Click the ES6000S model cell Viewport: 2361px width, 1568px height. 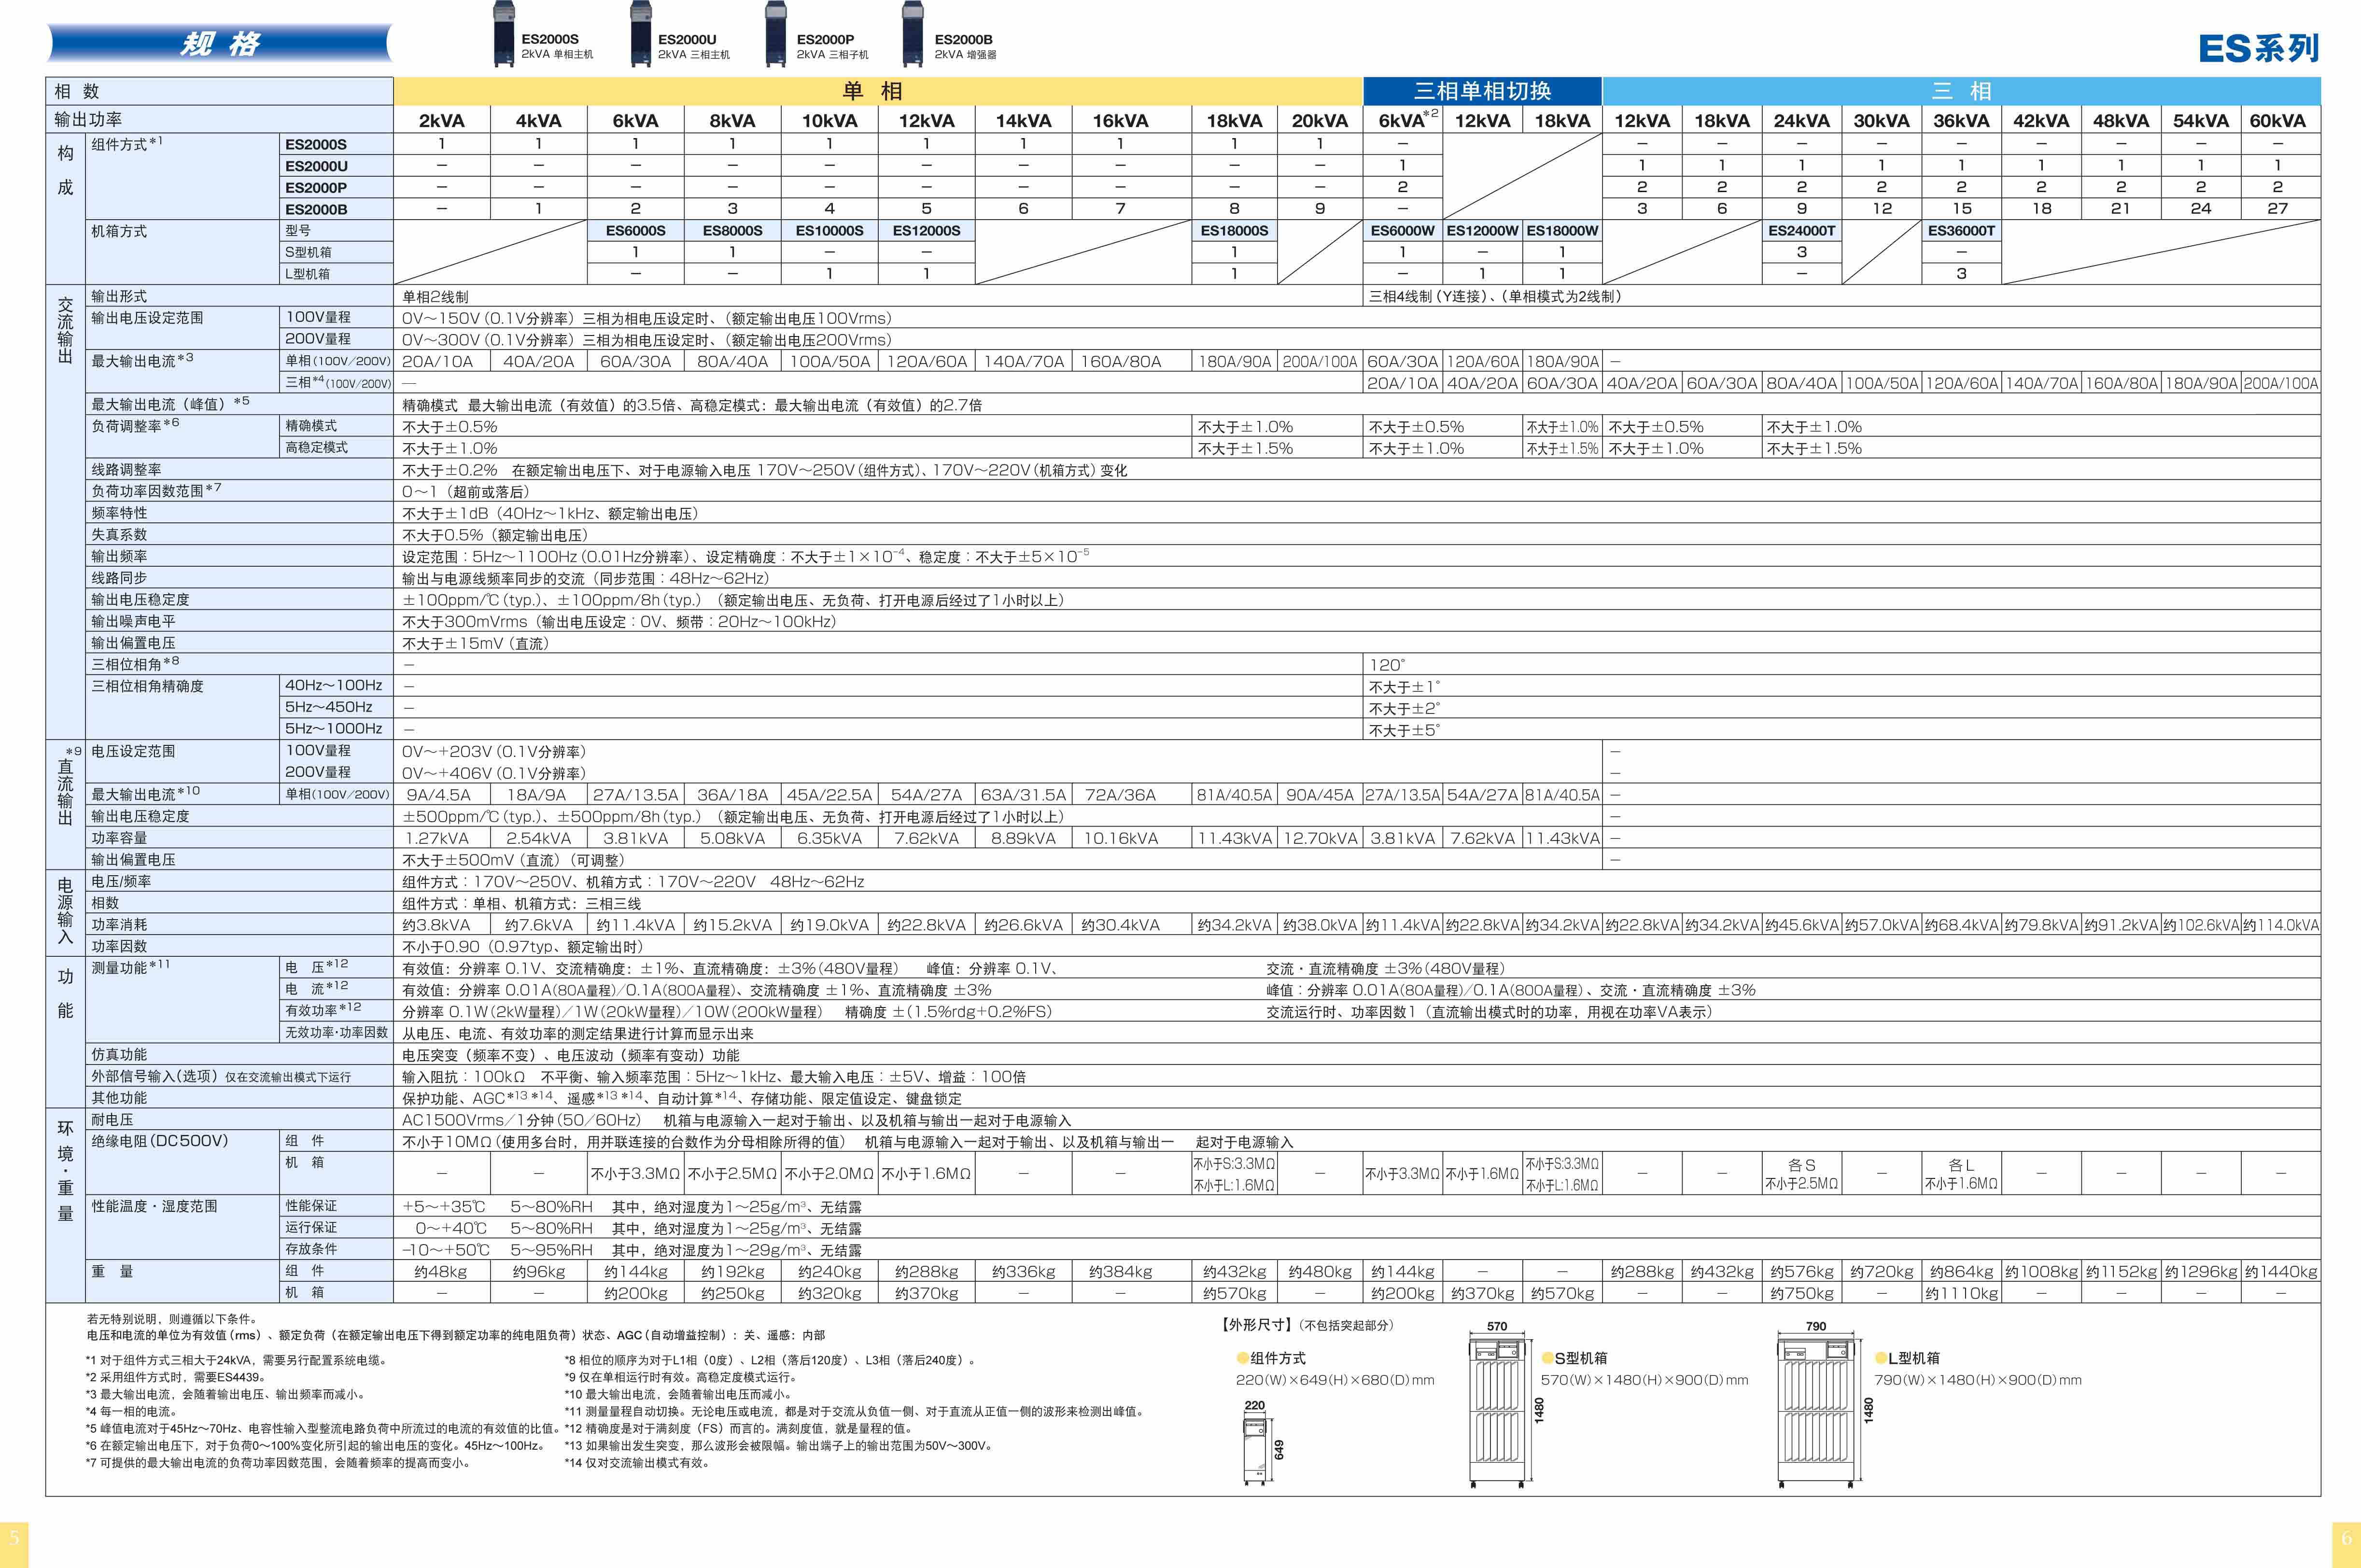(635, 231)
